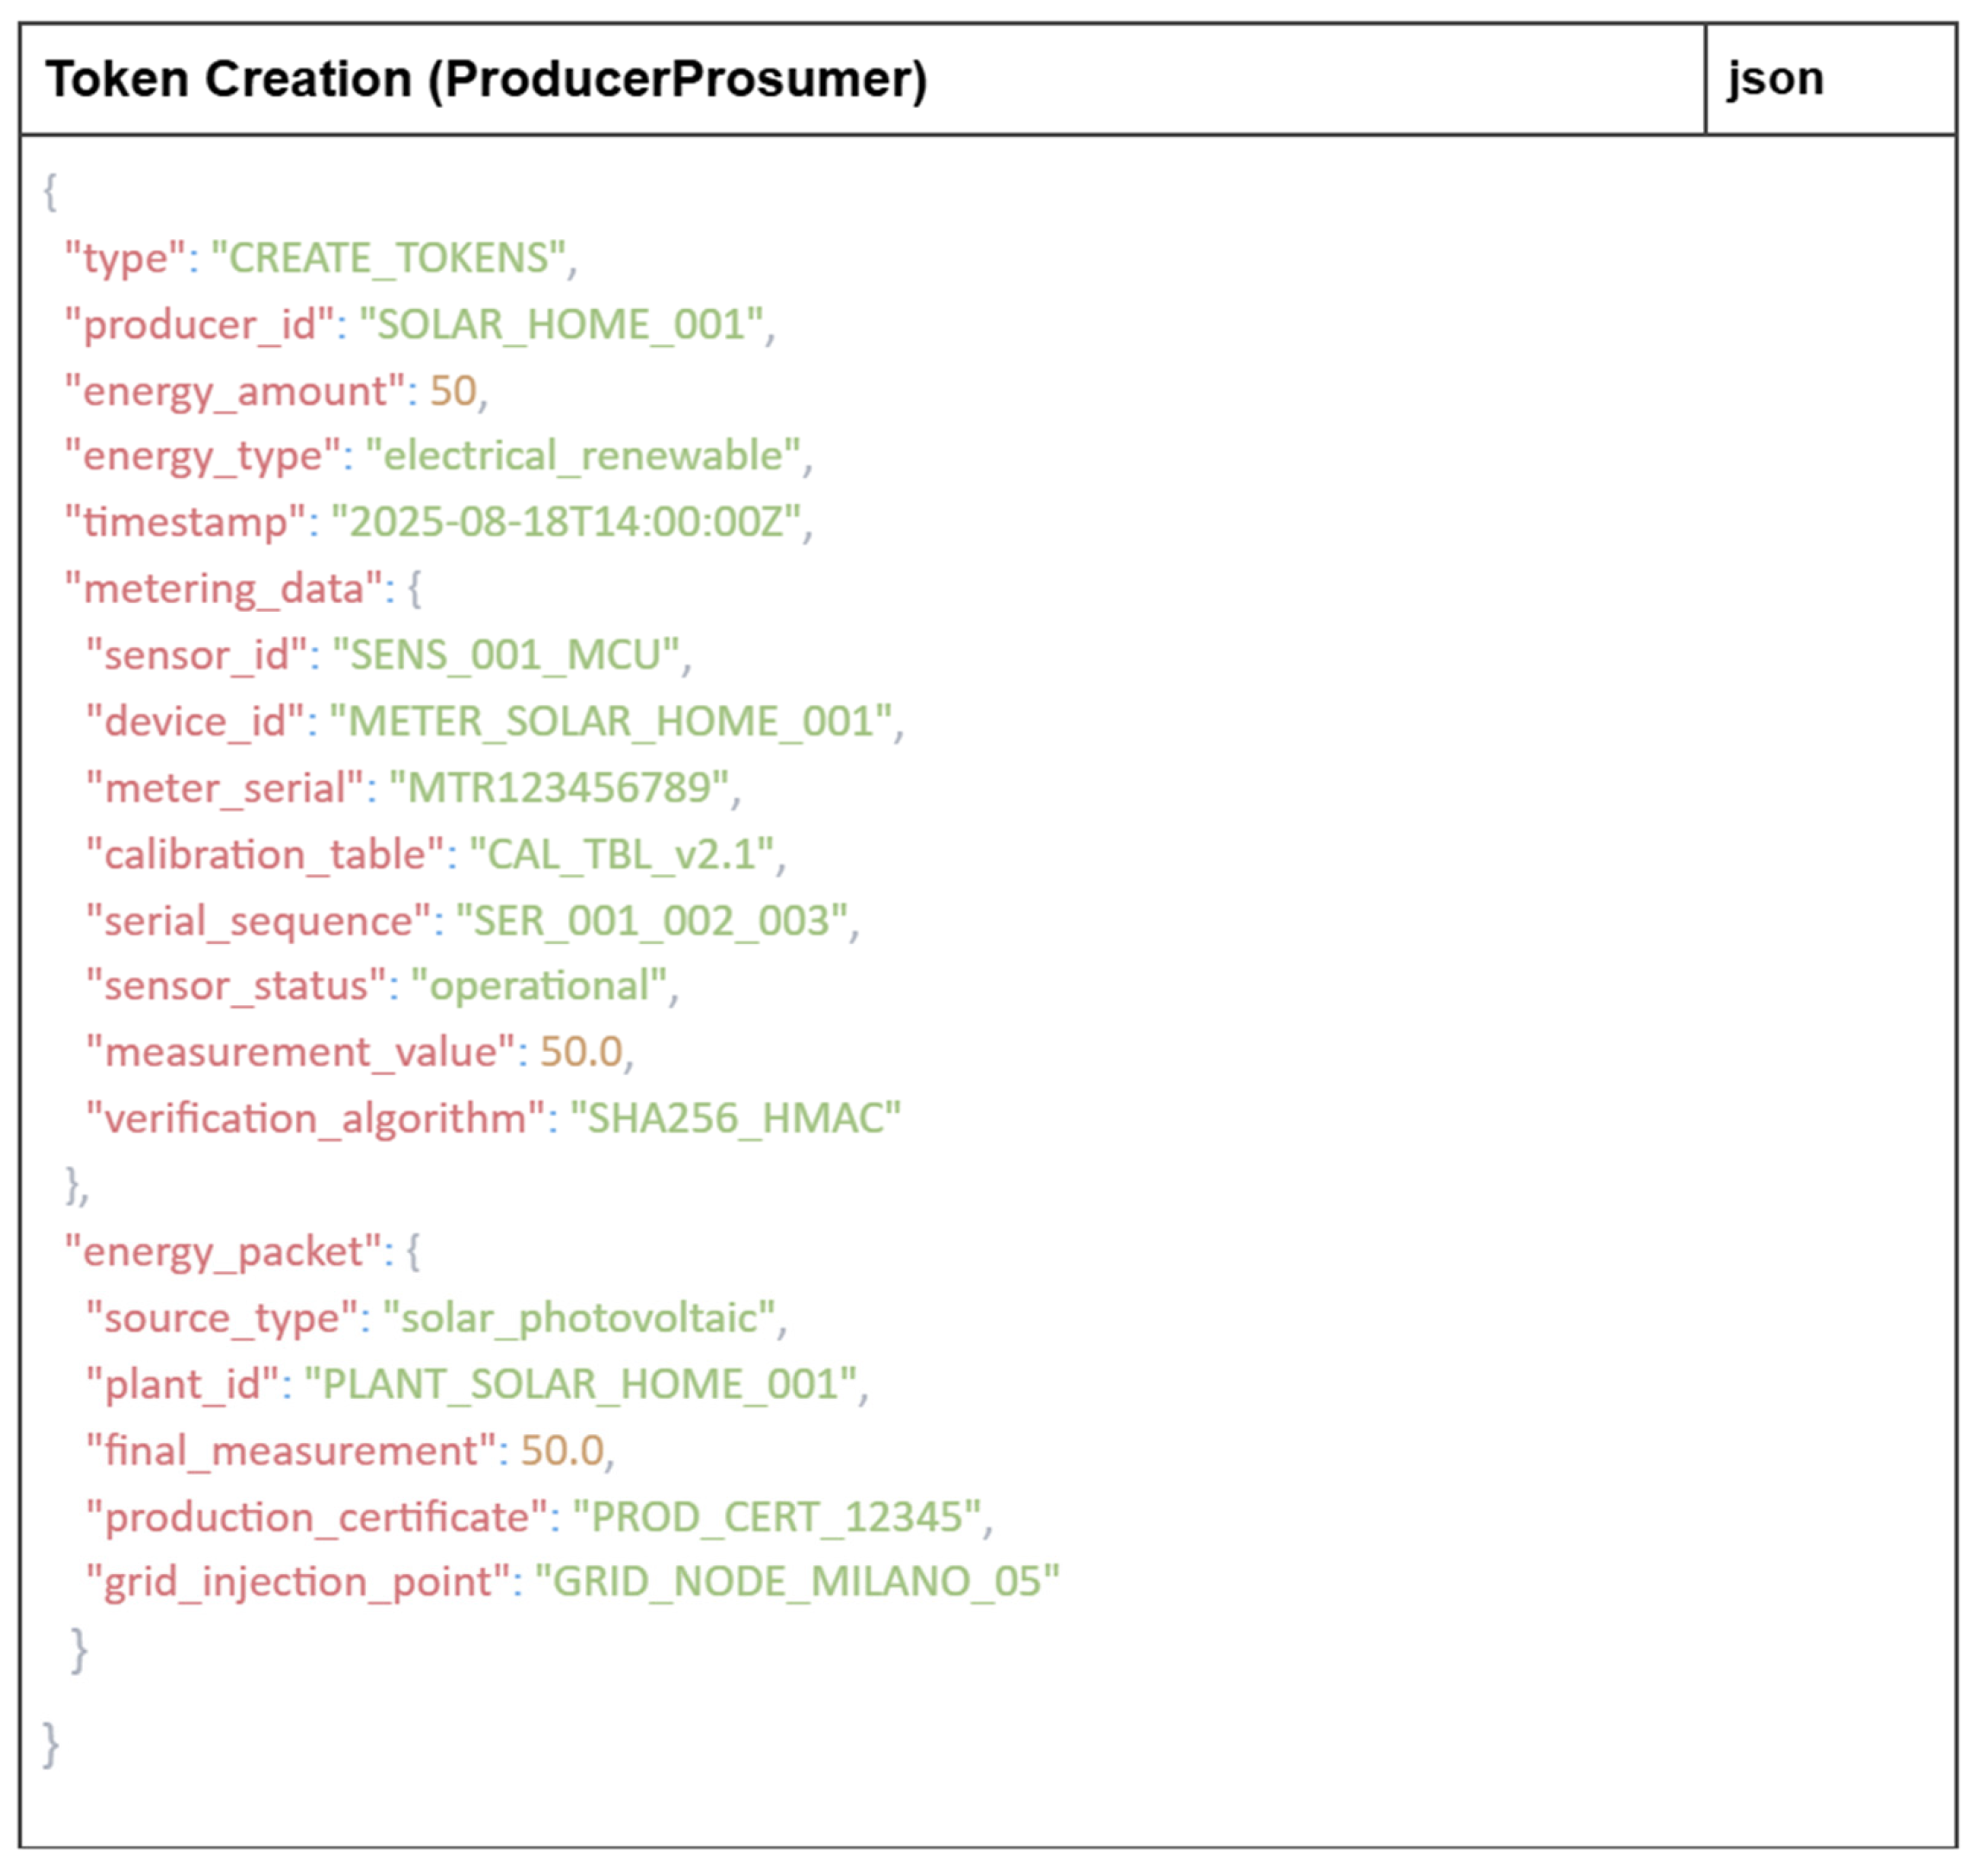This screenshot has width=1974, height=1876.
Task: Click the CREATE_TOKENS type value
Action: (x=389, y=258)
